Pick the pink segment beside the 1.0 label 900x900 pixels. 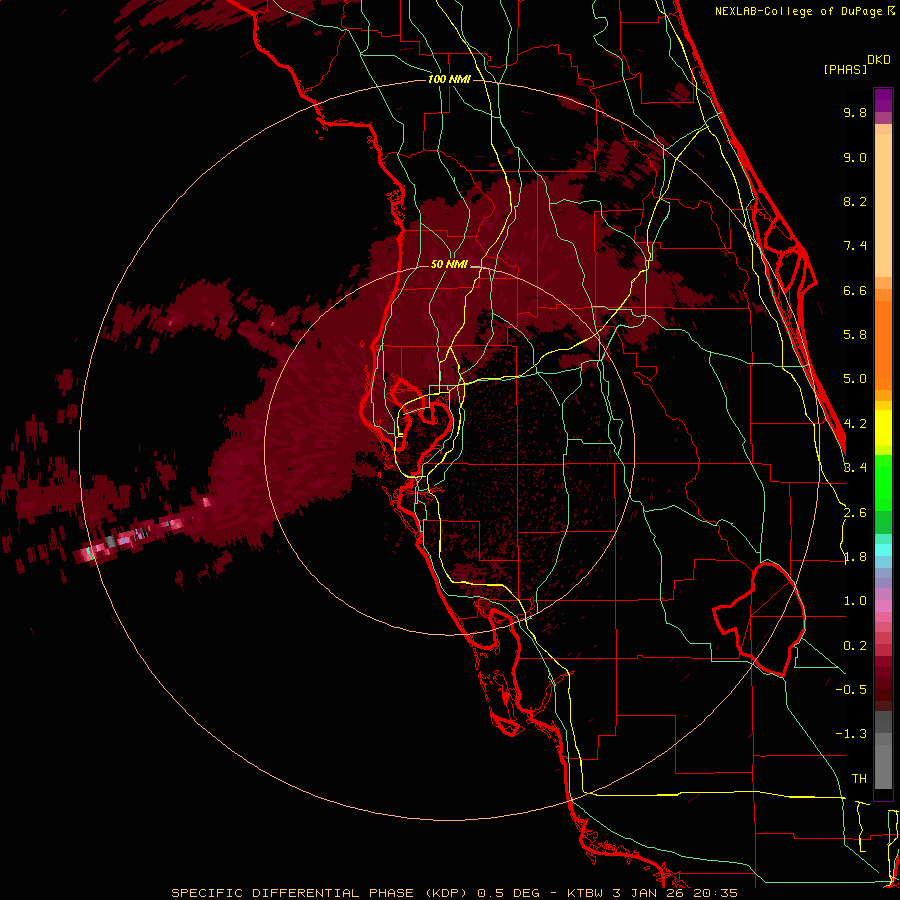pyautogui.click(x=883, y=606)
